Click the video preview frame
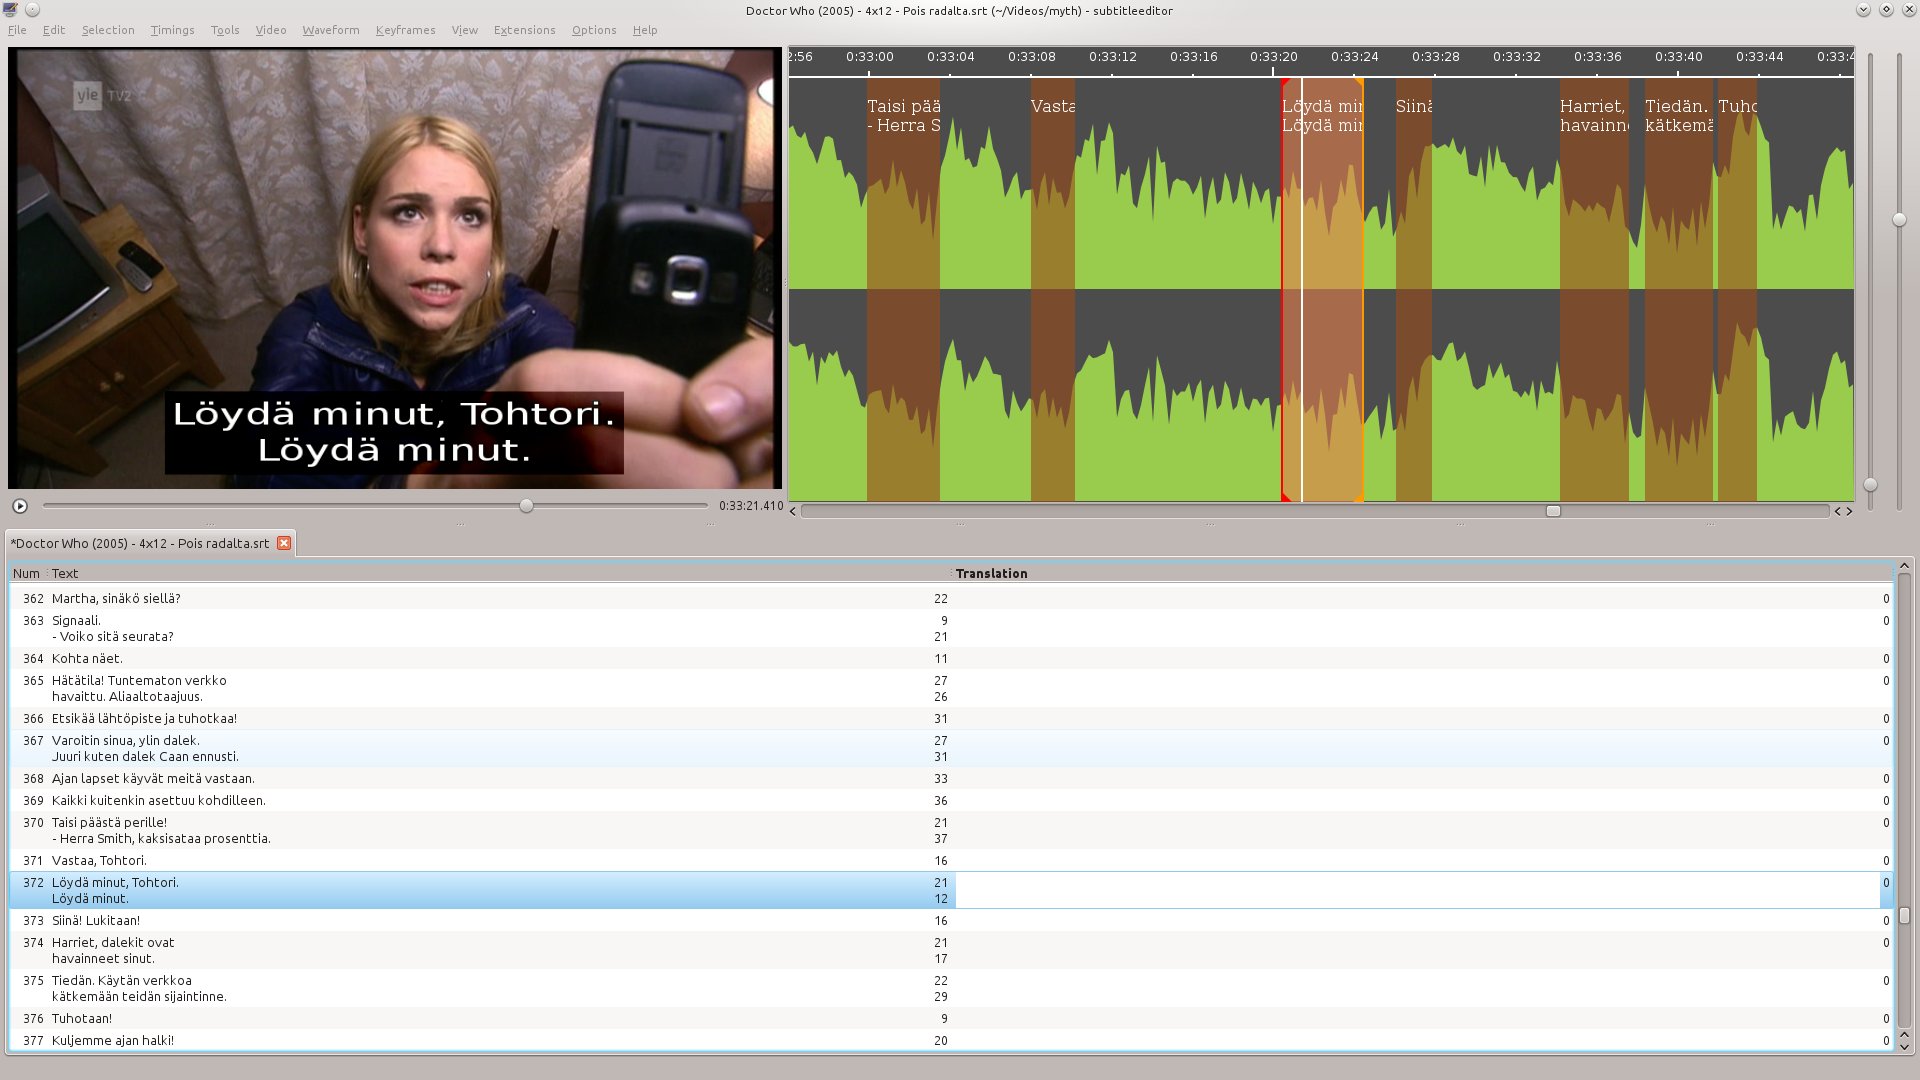 point(395,268)
